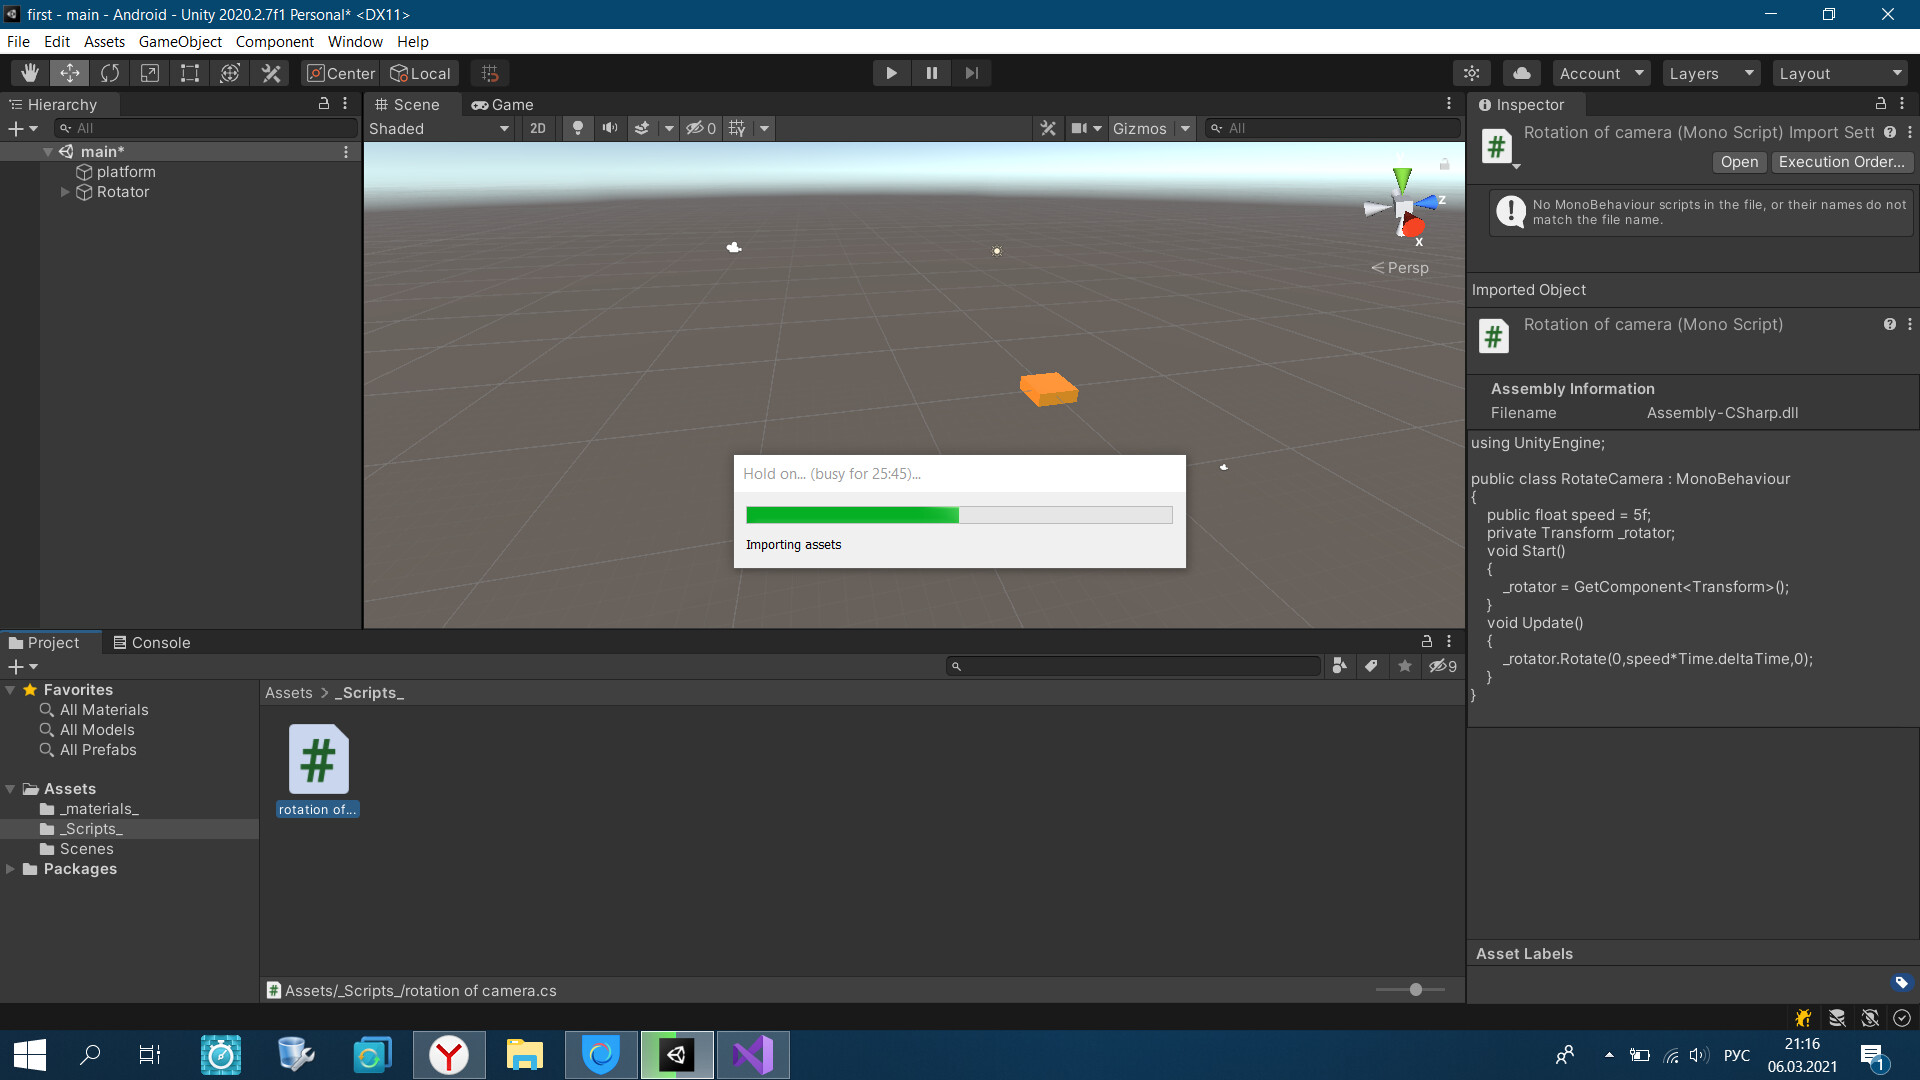This screenshot has width=1920, height=1080.
Task: Click the audio toggle icon in Scene toolbar
Action: coord(611,128)
